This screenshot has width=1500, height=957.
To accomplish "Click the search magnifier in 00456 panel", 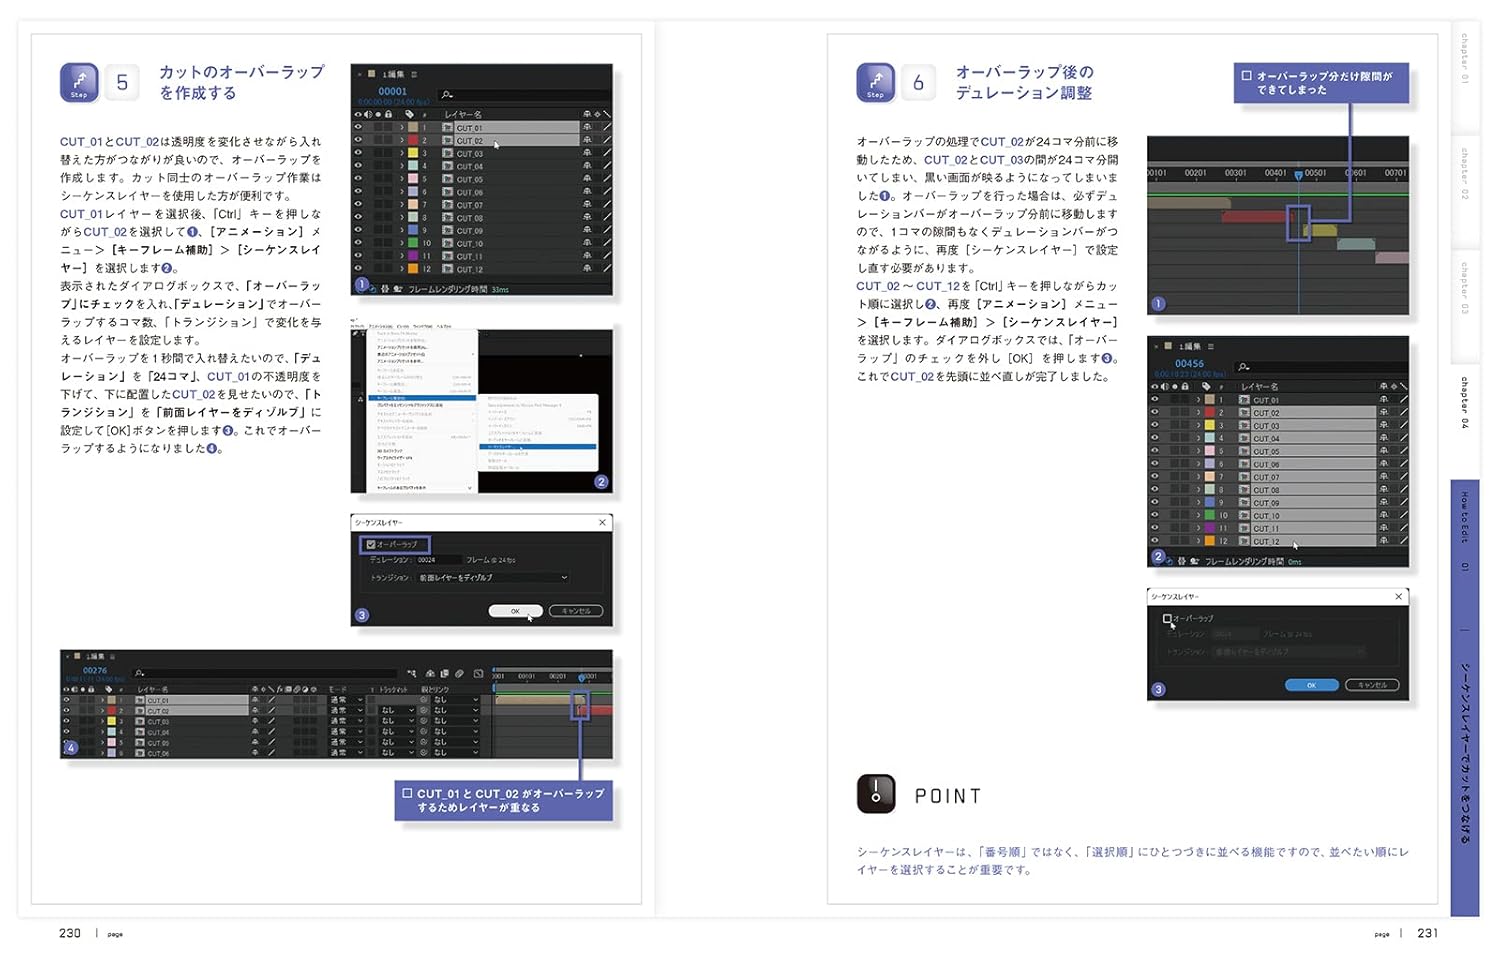I will (1243, 367).
